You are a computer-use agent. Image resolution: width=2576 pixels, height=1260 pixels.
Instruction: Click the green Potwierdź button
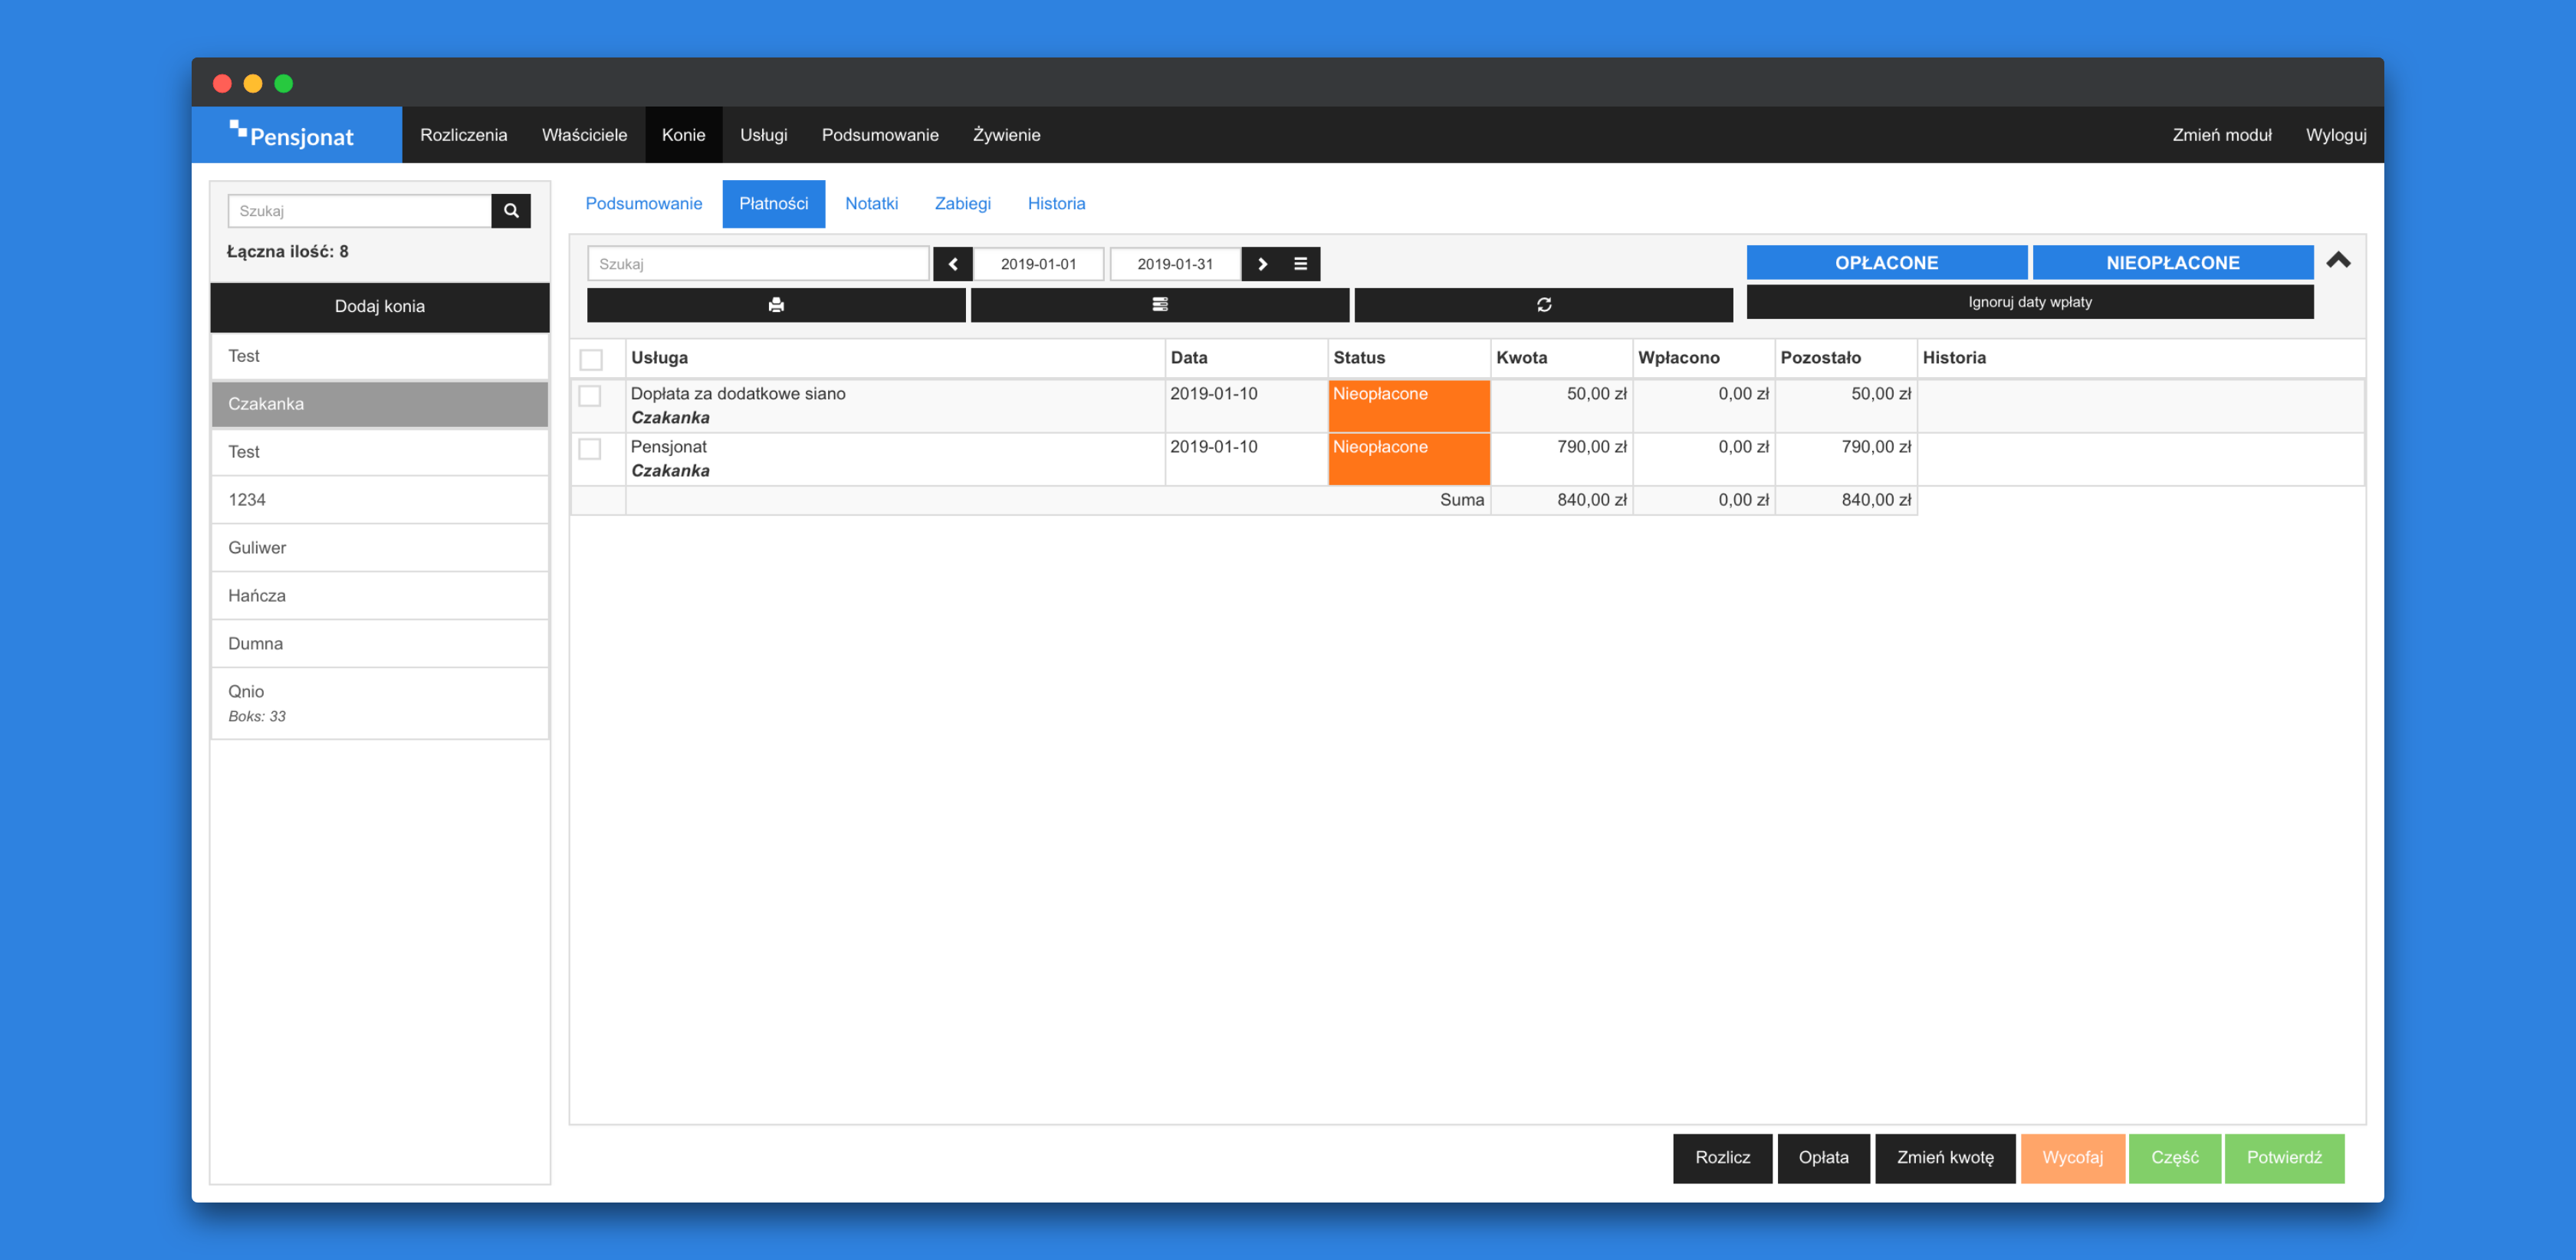click(x=2283, y=1157)
